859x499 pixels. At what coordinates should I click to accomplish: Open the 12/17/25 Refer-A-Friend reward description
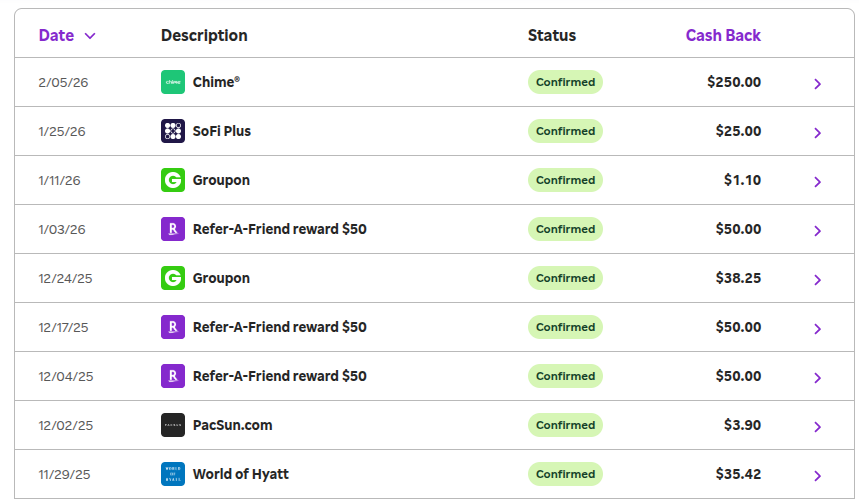coord(279,327)
